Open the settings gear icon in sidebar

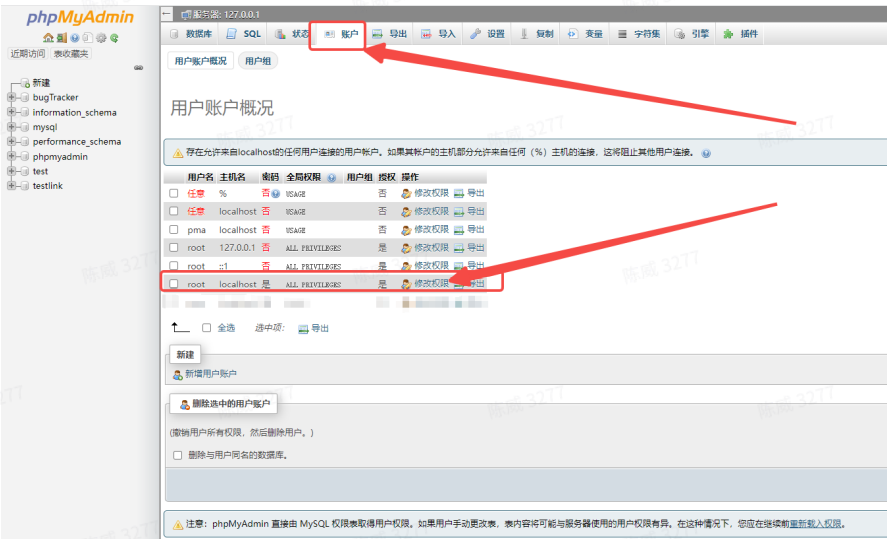pyautogui.click(x=101, y=38)
